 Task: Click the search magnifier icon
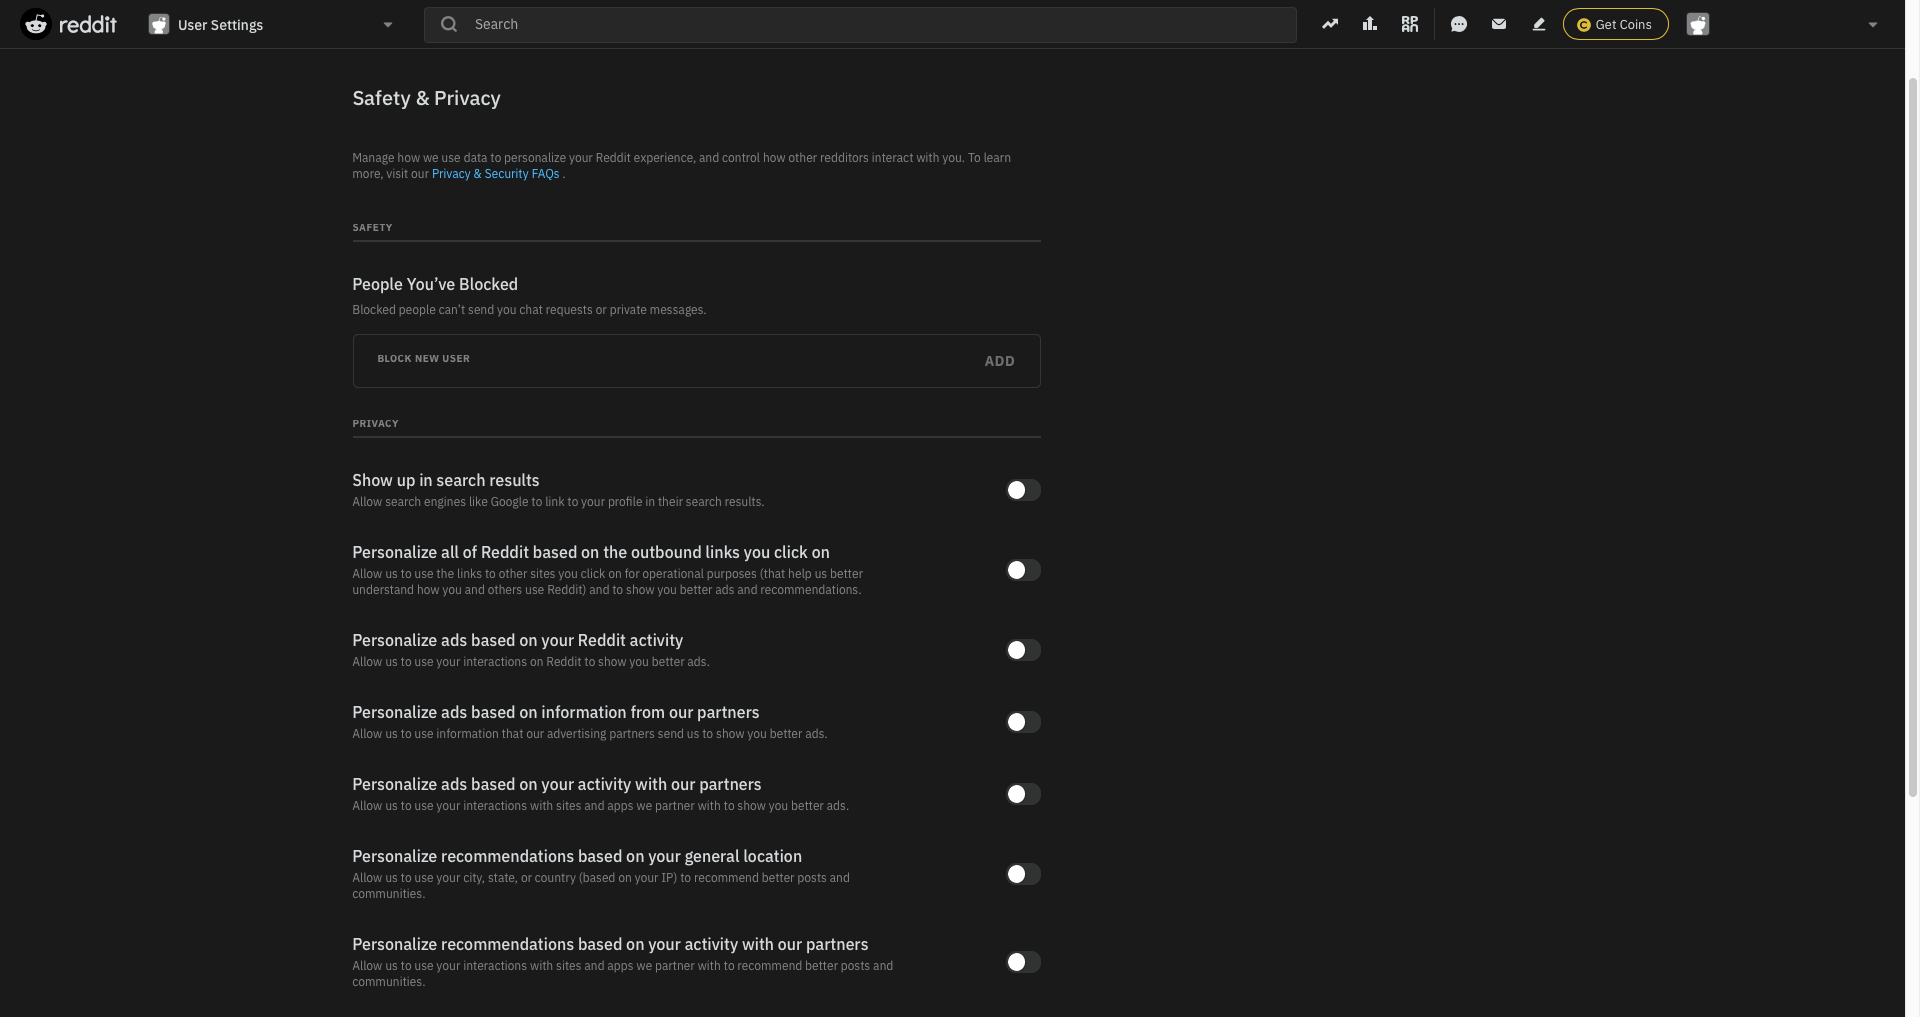449,24
